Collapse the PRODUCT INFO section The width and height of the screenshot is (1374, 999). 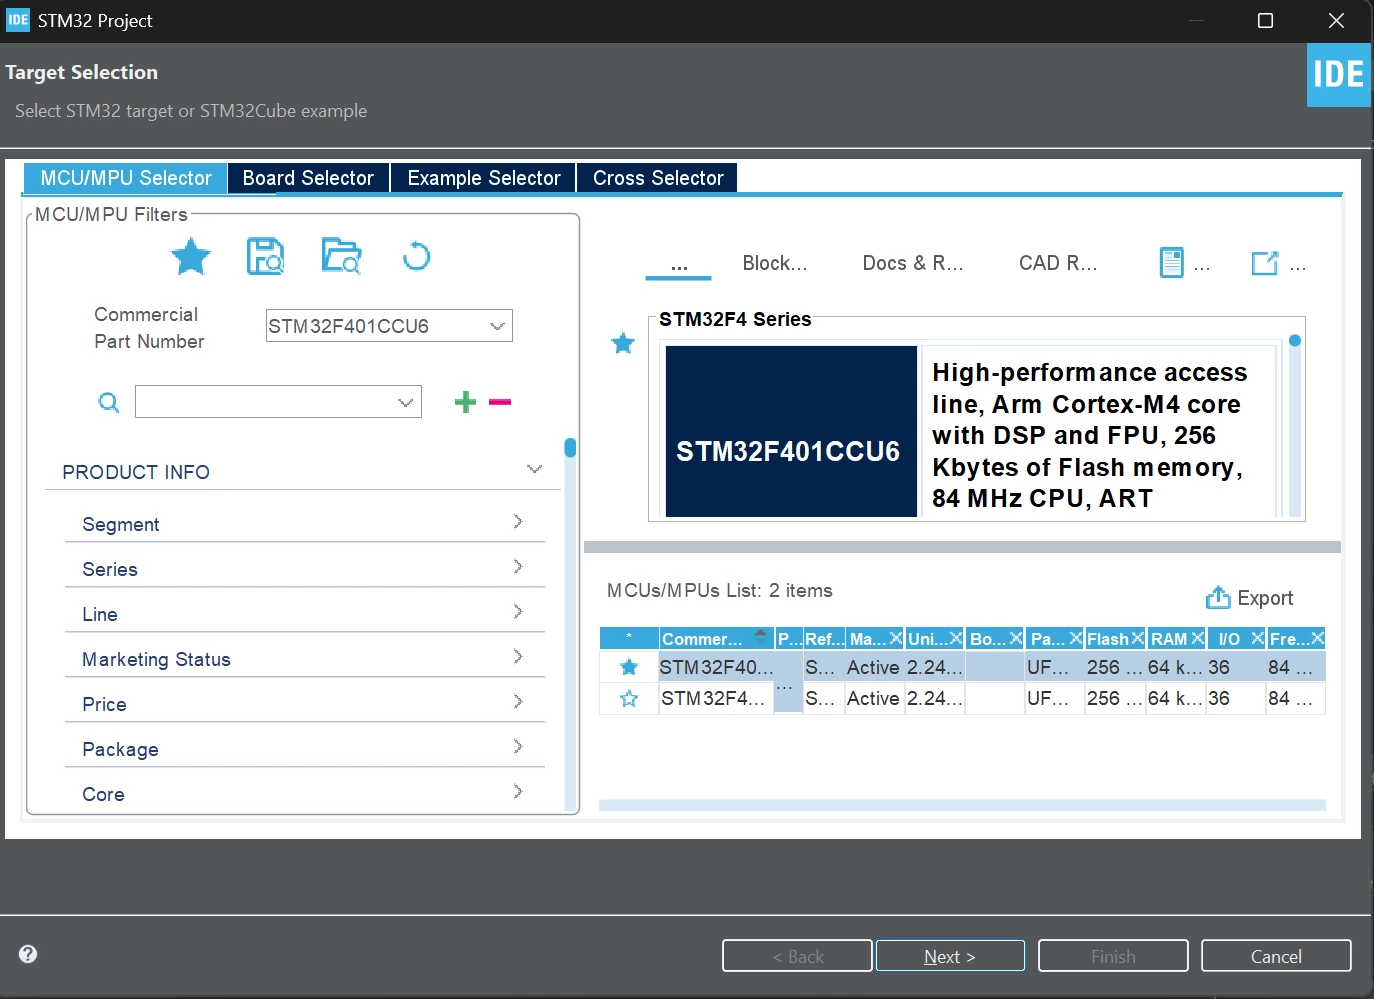(x=534, y=469)
